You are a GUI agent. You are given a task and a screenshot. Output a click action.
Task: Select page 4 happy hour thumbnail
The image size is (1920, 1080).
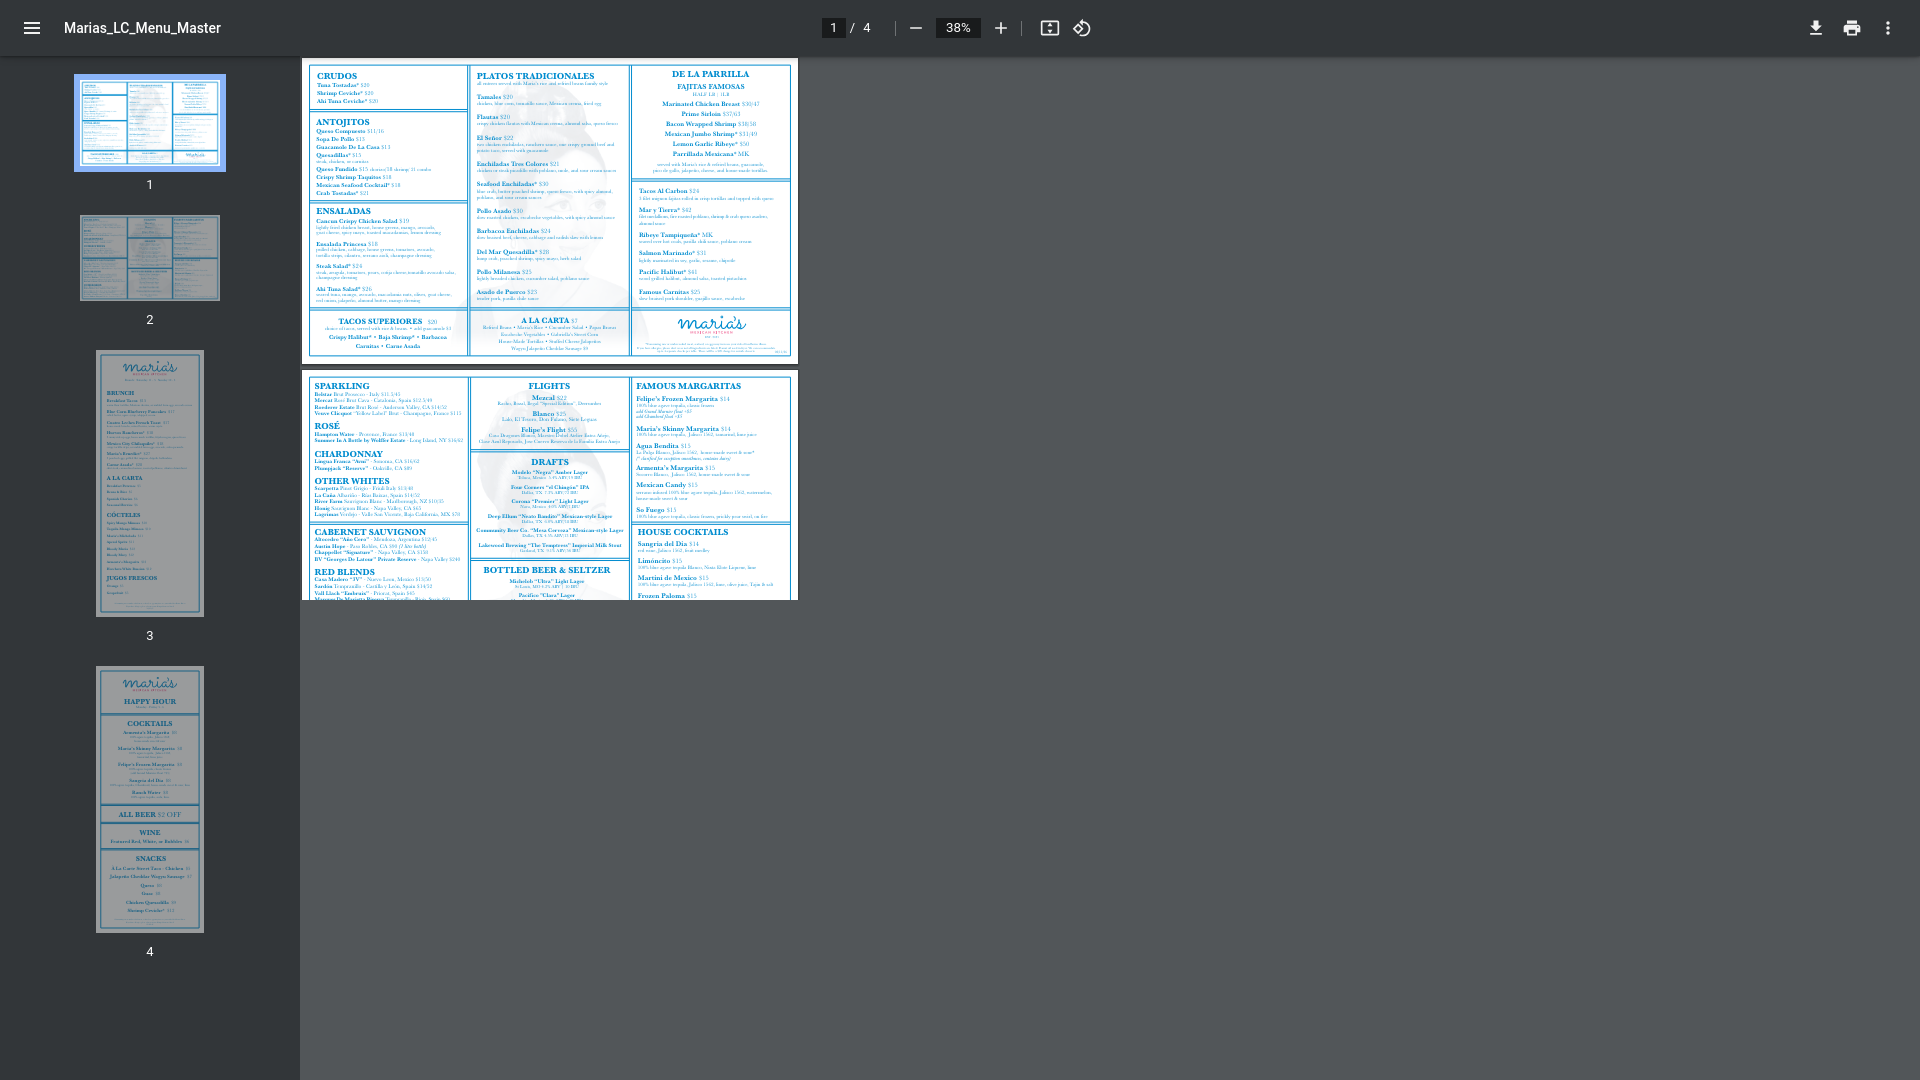[x=150, y=799]
